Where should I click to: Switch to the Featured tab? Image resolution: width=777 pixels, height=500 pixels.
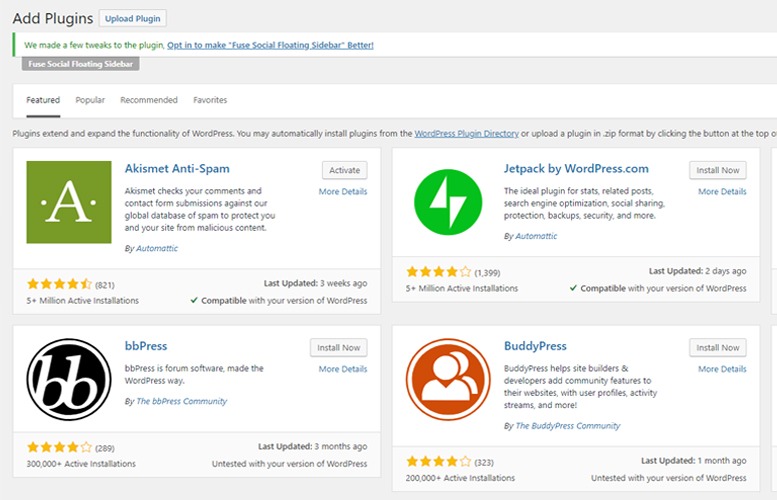pyautogui.click(x=43, y=100)
